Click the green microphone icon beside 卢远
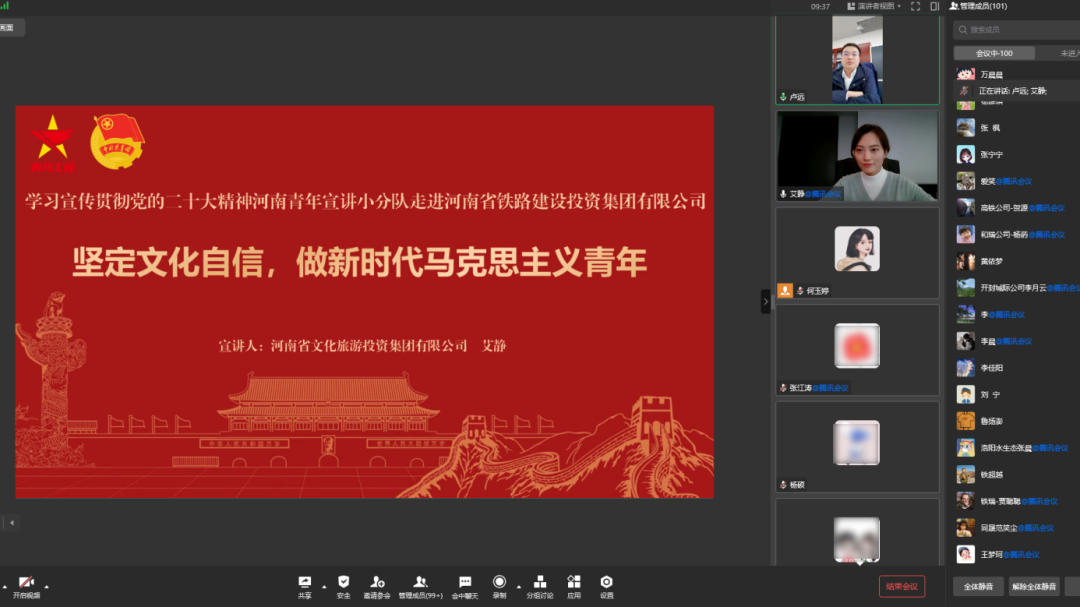Viewport: 1080px width, 607px height. tap(783, 97)
